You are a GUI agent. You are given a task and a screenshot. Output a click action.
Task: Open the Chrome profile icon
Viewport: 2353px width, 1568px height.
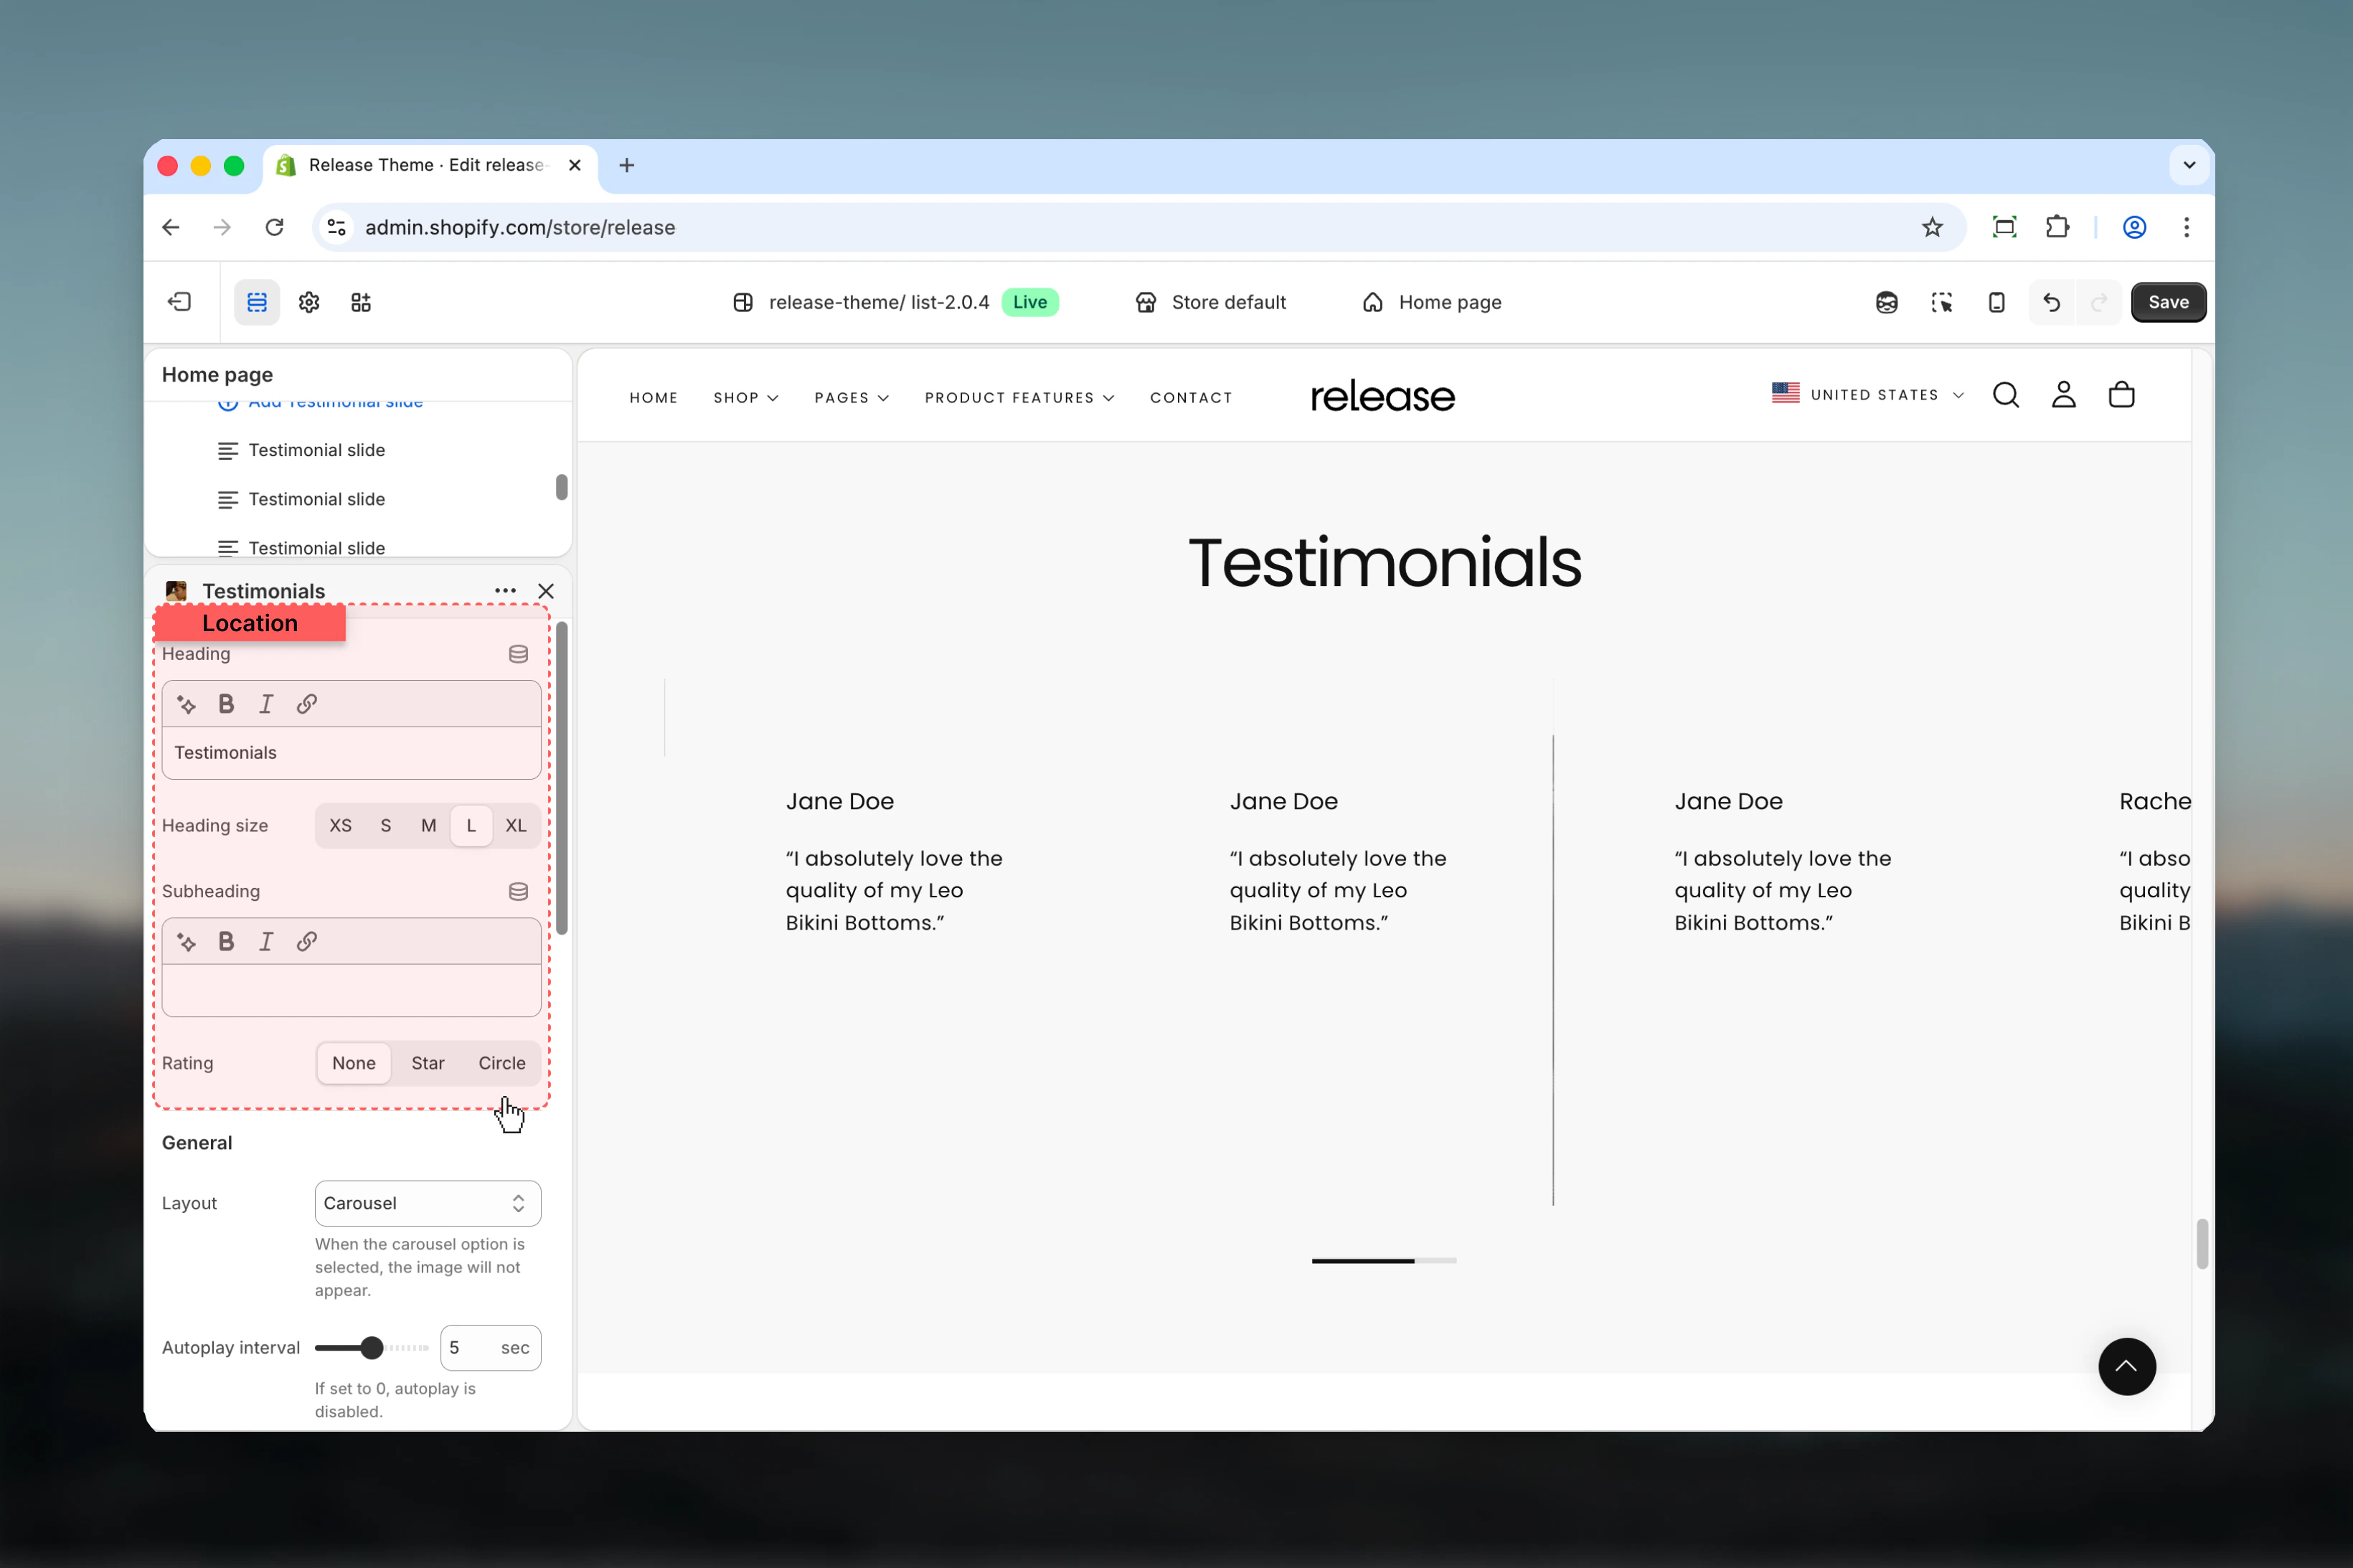tap(2134, 227)
